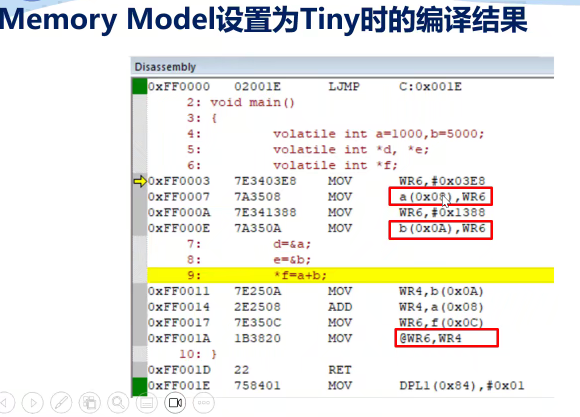Select source line 4 declaring a=1000,b=5000

tap(335, 134)
